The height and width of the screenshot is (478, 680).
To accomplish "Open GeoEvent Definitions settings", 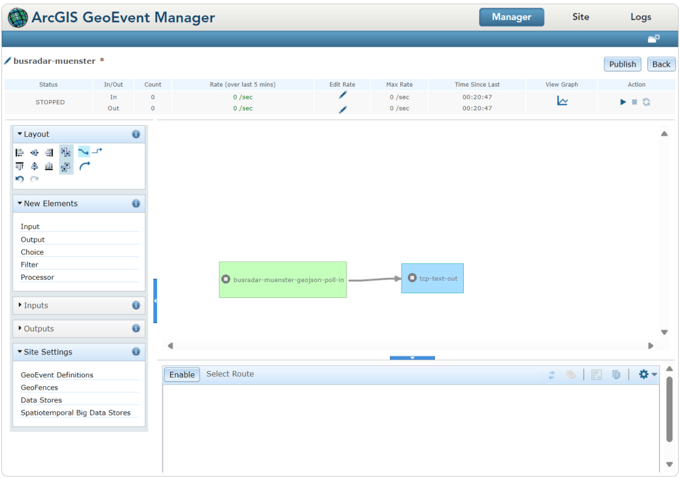I will (x=57, y=375).
